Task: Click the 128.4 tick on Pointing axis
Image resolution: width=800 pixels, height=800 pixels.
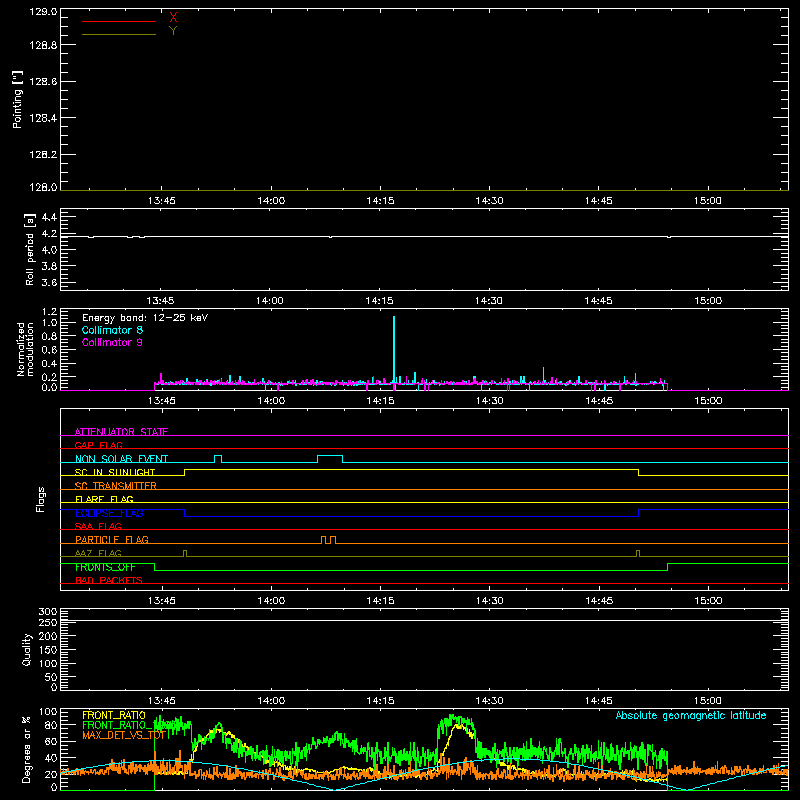Action: pos(43,118)
